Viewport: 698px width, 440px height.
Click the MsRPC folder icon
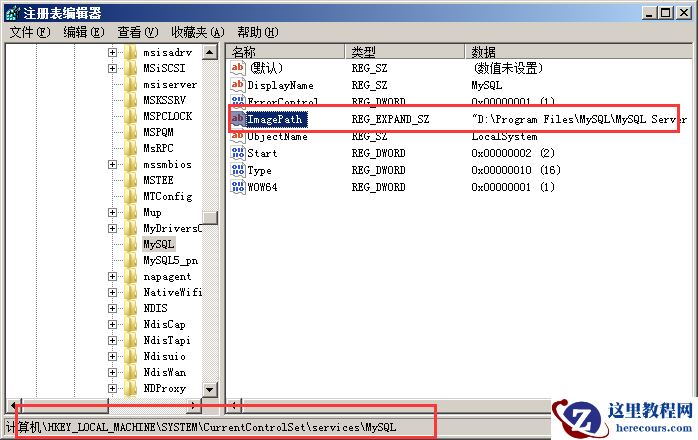coord(130,148)
